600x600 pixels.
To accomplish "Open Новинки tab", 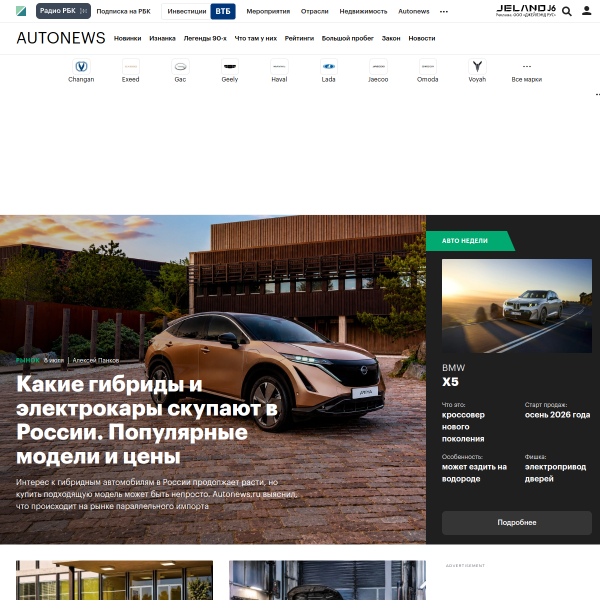I will click(127, 38).
